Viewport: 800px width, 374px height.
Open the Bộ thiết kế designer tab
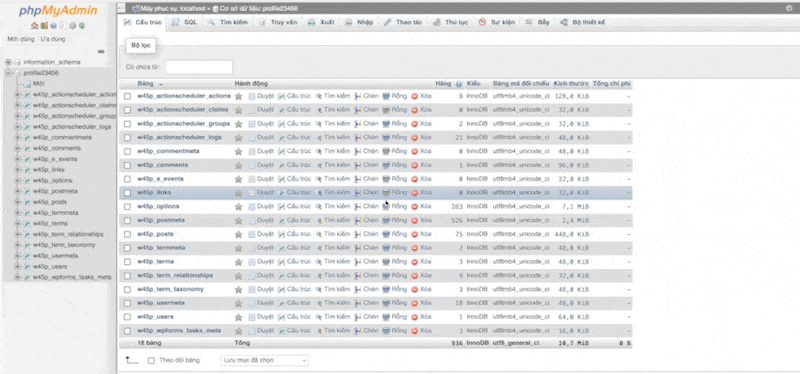point(583,22)
